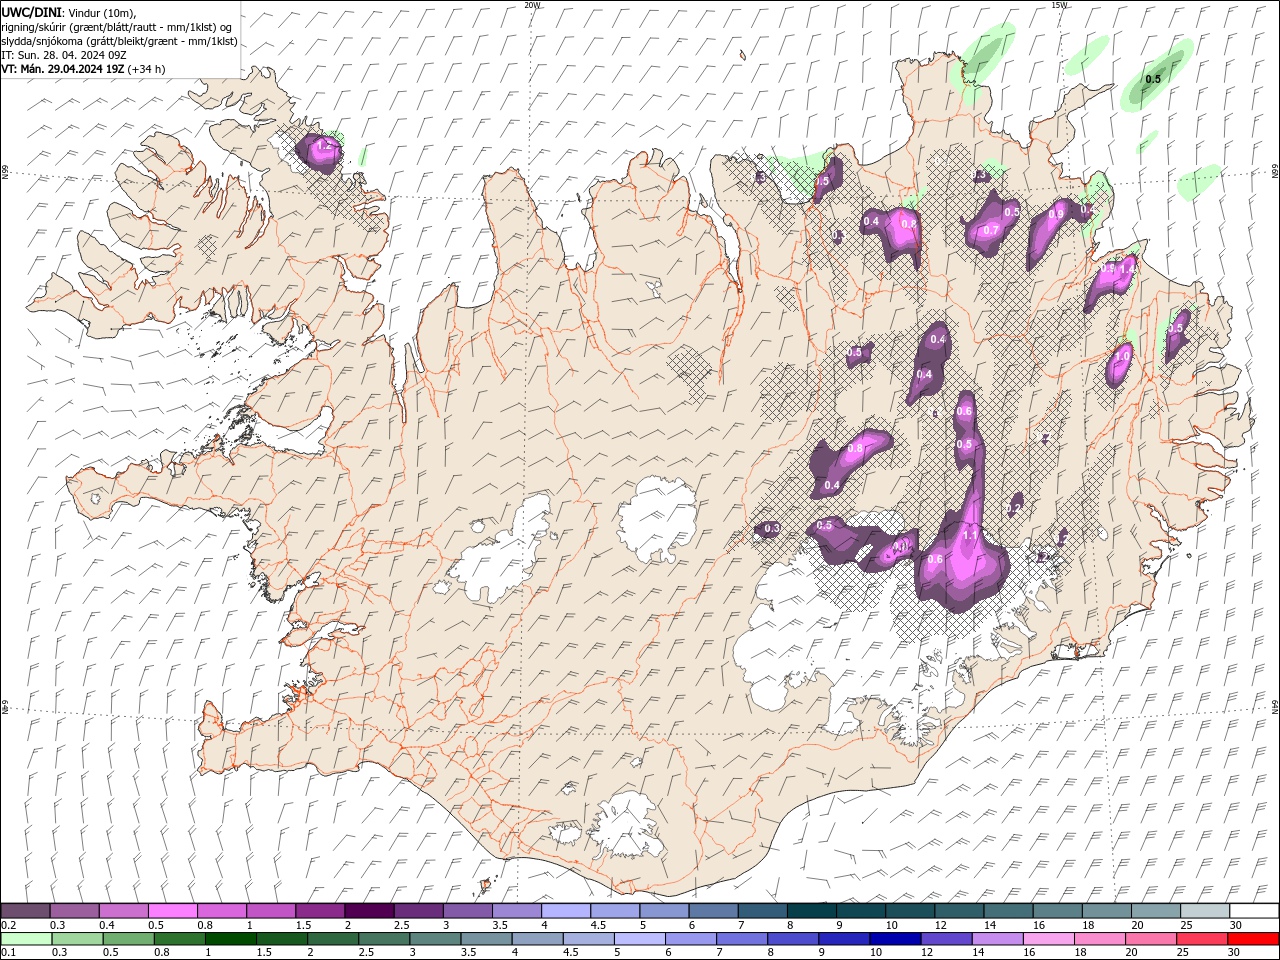Image resolution: width=1280 pixels, height=960 pixels.
Task: Click the 0.7 snowfall value on the map
Action: pos(991,230)
